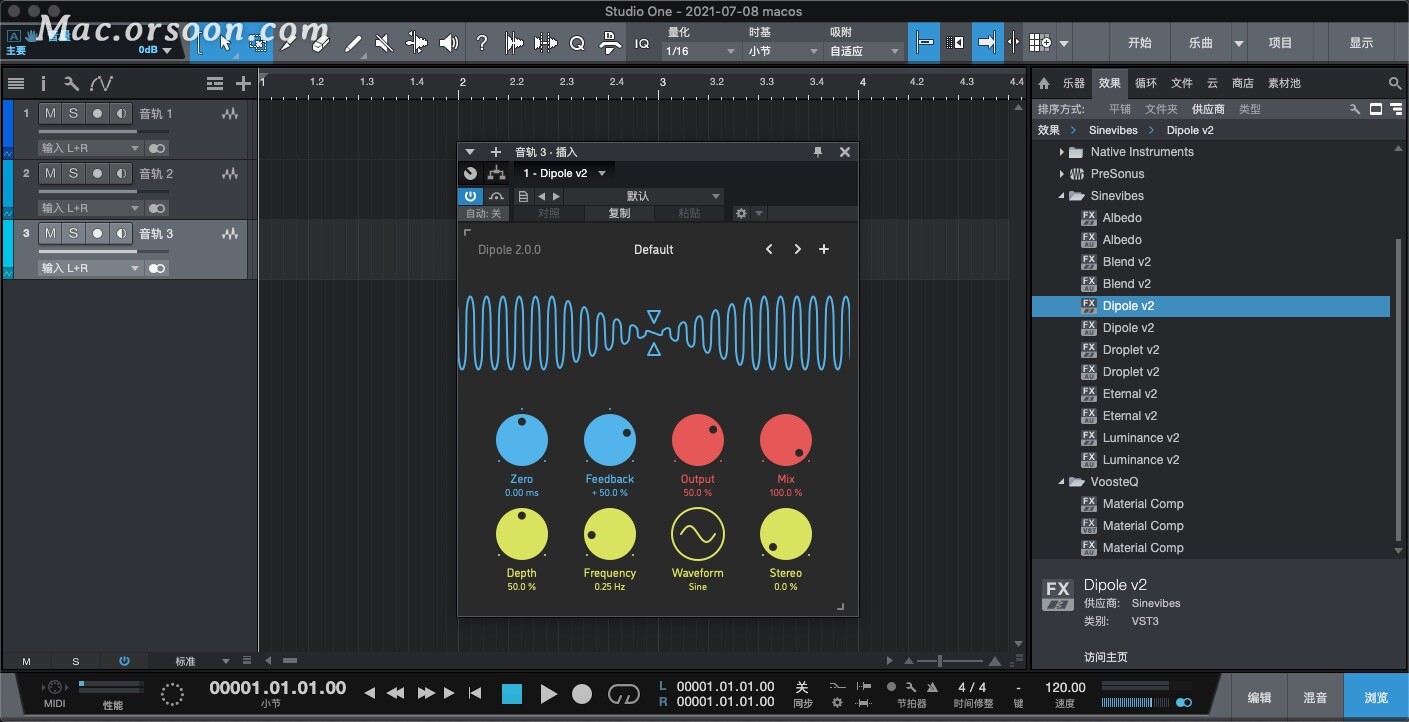
Task: Mute track 音轨 1
Action: (51, 114)
